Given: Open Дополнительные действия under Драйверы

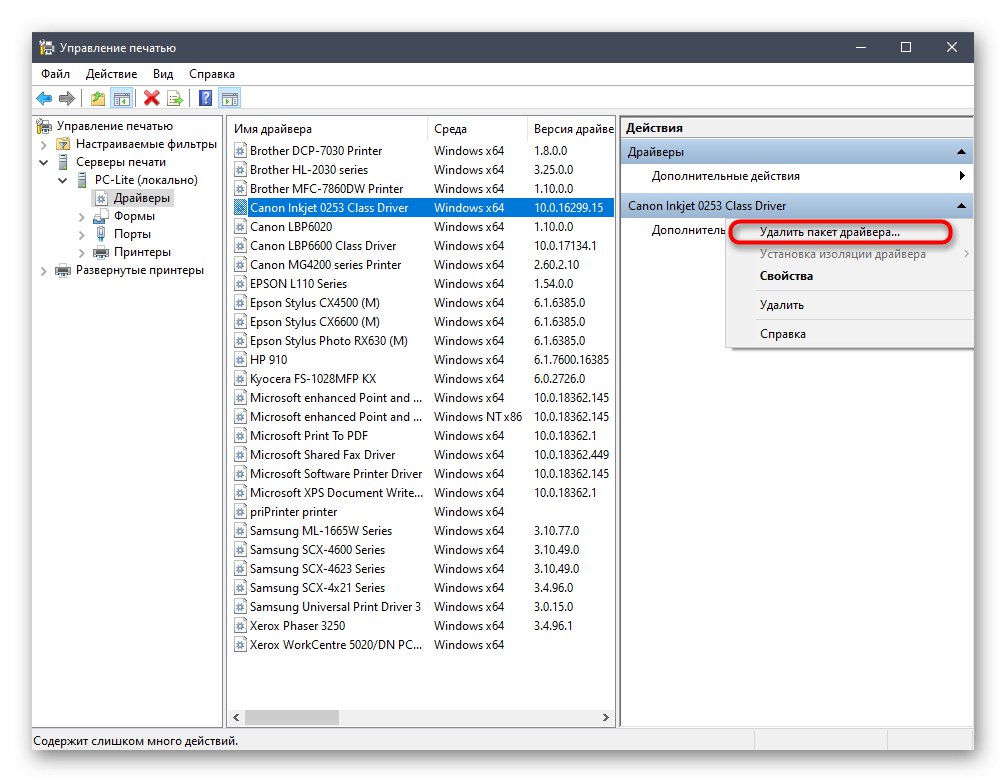Looking at the screenshot, I should [796, 176].
